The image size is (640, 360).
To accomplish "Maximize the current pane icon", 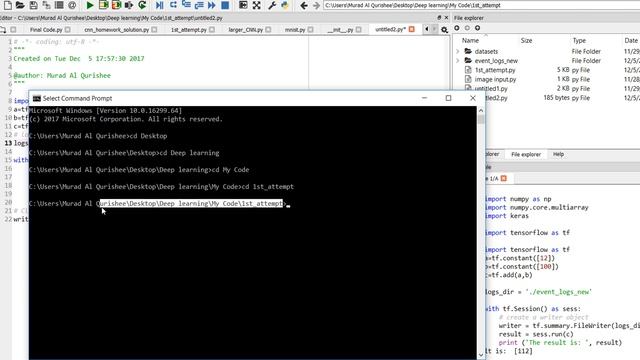I will click(x=243, y=5).
